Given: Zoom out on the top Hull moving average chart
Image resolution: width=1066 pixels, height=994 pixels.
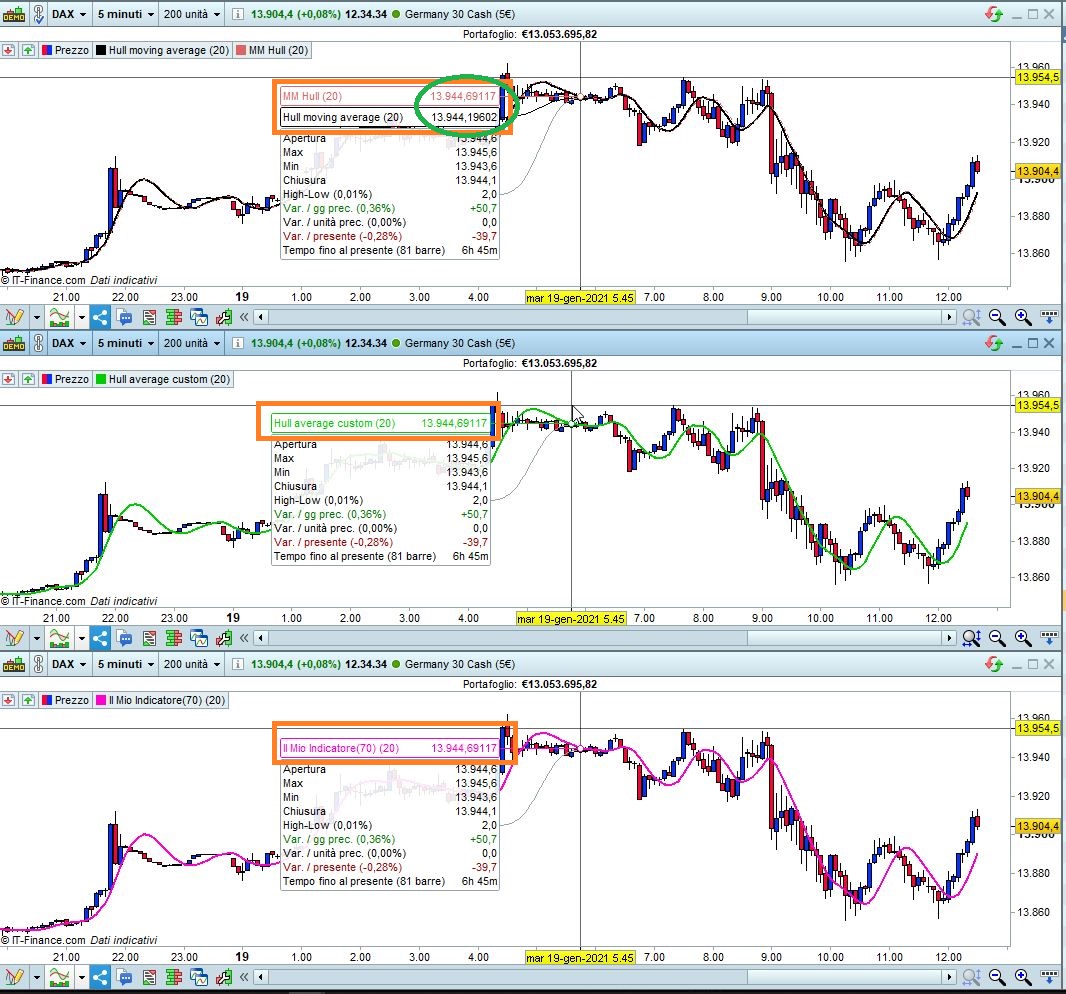Looking at the screenshot, I should (997, 317).
